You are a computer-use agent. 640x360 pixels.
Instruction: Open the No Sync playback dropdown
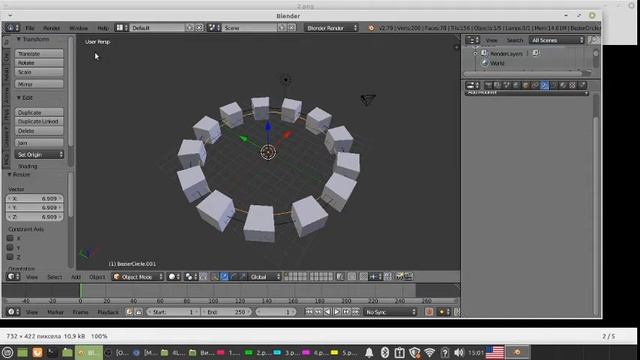[390, 312]
